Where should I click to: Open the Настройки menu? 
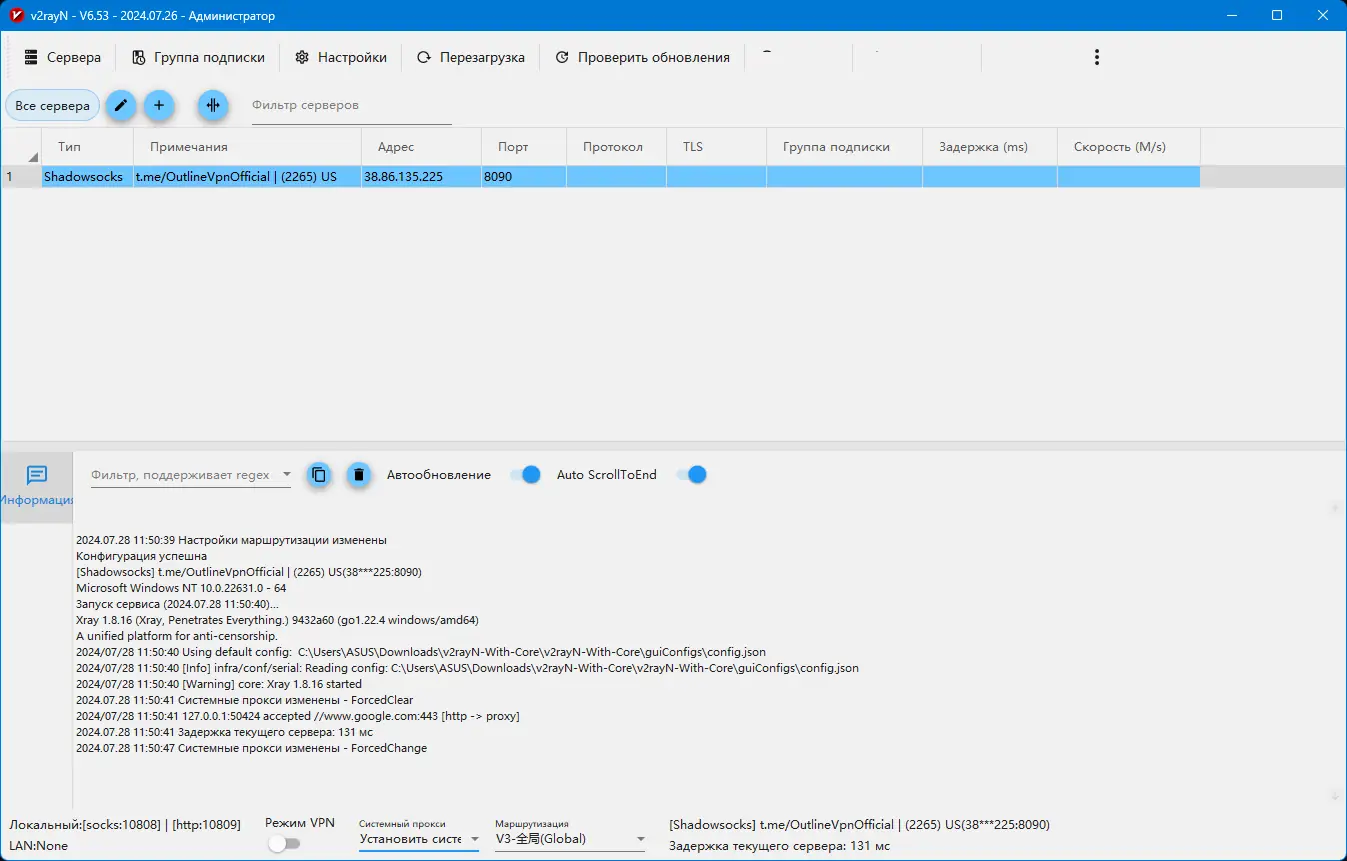[x=341, y=58]
